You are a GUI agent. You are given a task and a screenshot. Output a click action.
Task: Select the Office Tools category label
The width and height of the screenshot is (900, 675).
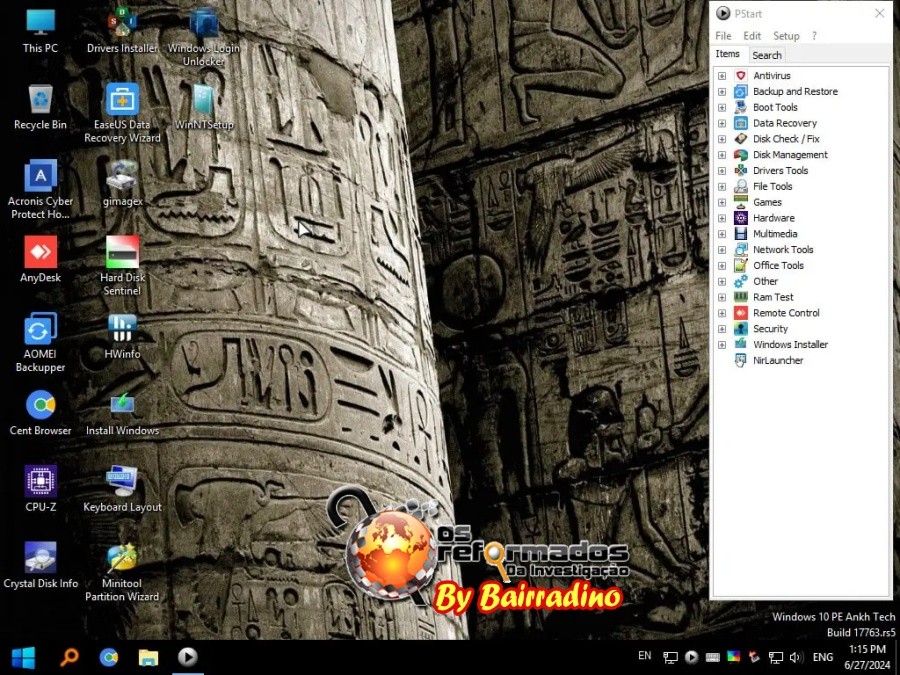(x=778, y=265)
